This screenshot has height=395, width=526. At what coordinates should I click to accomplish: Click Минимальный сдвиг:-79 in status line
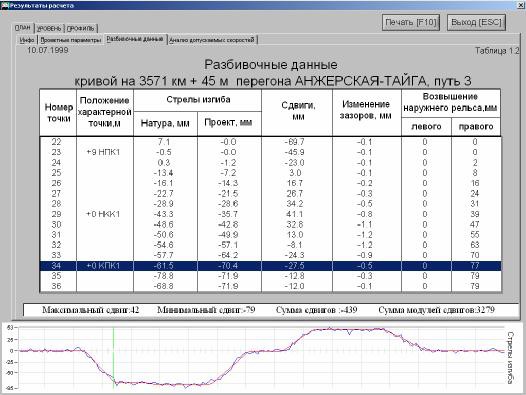click(x=206, y=310)
